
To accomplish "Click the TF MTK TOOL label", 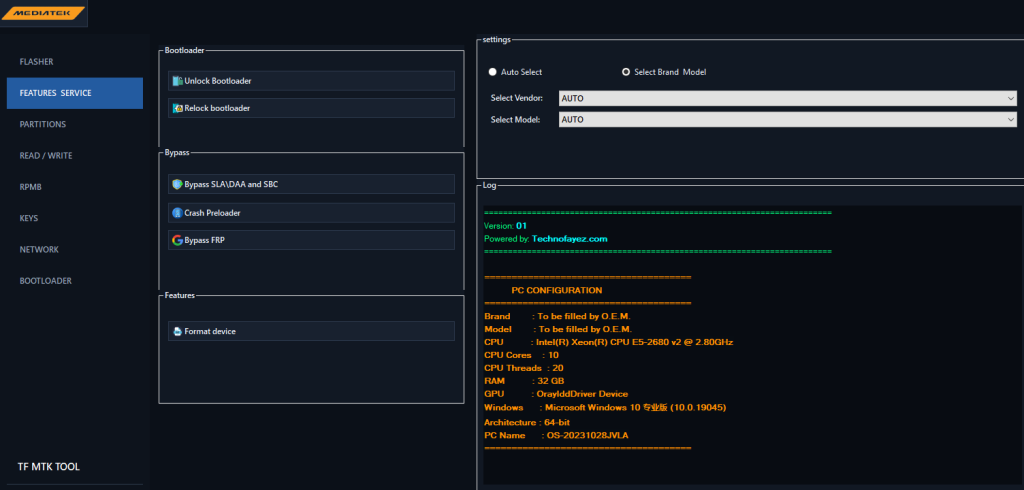I will click(x=48, y=466).
